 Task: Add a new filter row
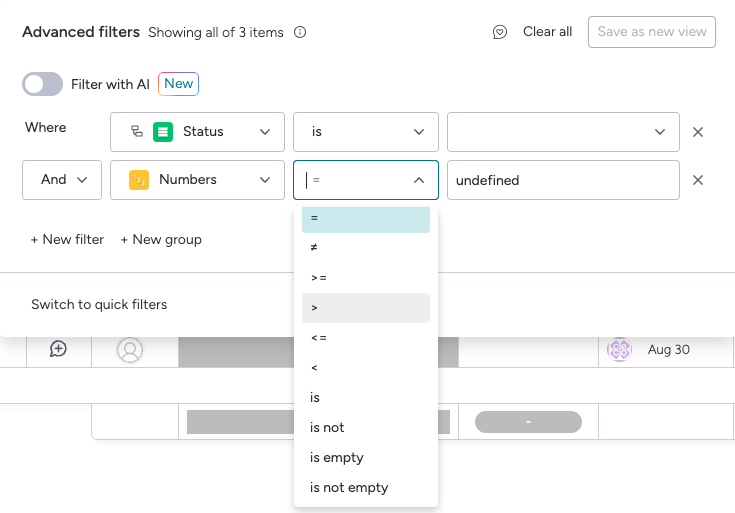pyautogui.click(x=67, y=240)
